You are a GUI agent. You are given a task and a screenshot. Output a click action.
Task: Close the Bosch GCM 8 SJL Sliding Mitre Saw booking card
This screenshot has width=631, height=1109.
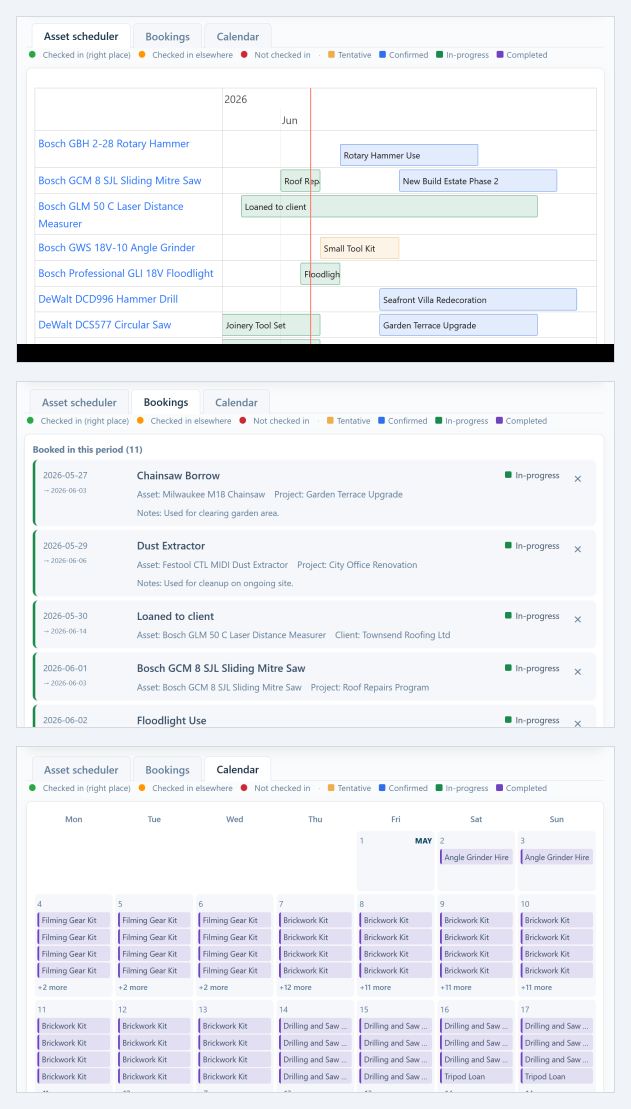point(577,671)
